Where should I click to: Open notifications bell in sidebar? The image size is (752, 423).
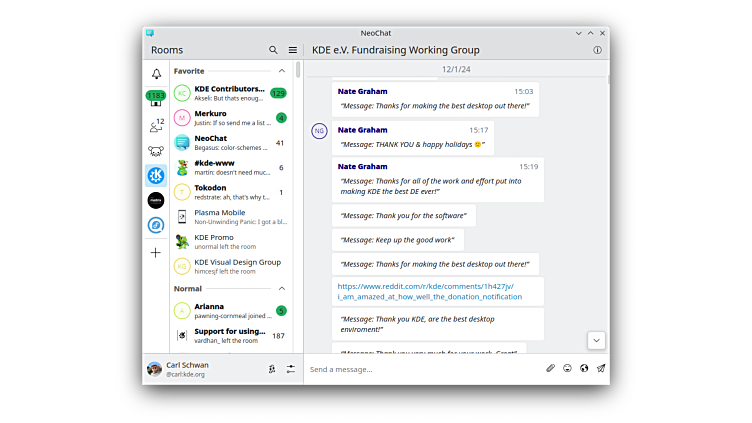156,74
